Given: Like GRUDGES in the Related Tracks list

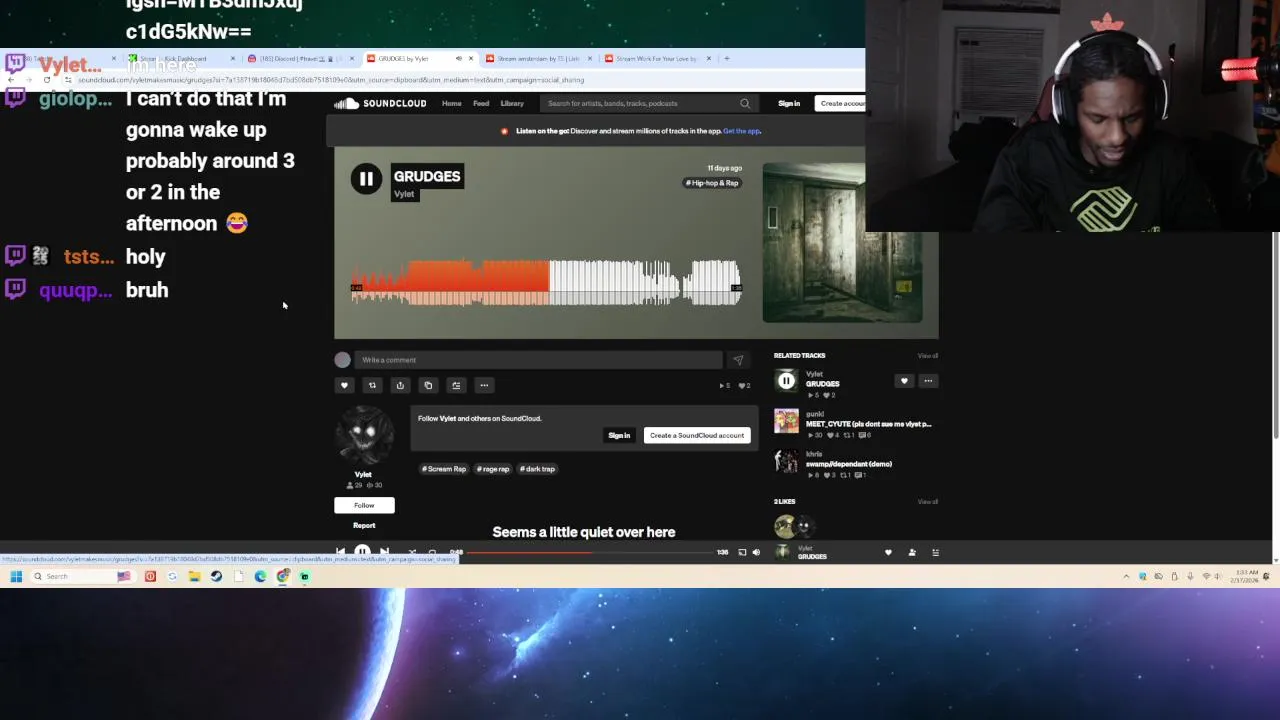Looking at the screenshot, I should [x=904, y=381].
